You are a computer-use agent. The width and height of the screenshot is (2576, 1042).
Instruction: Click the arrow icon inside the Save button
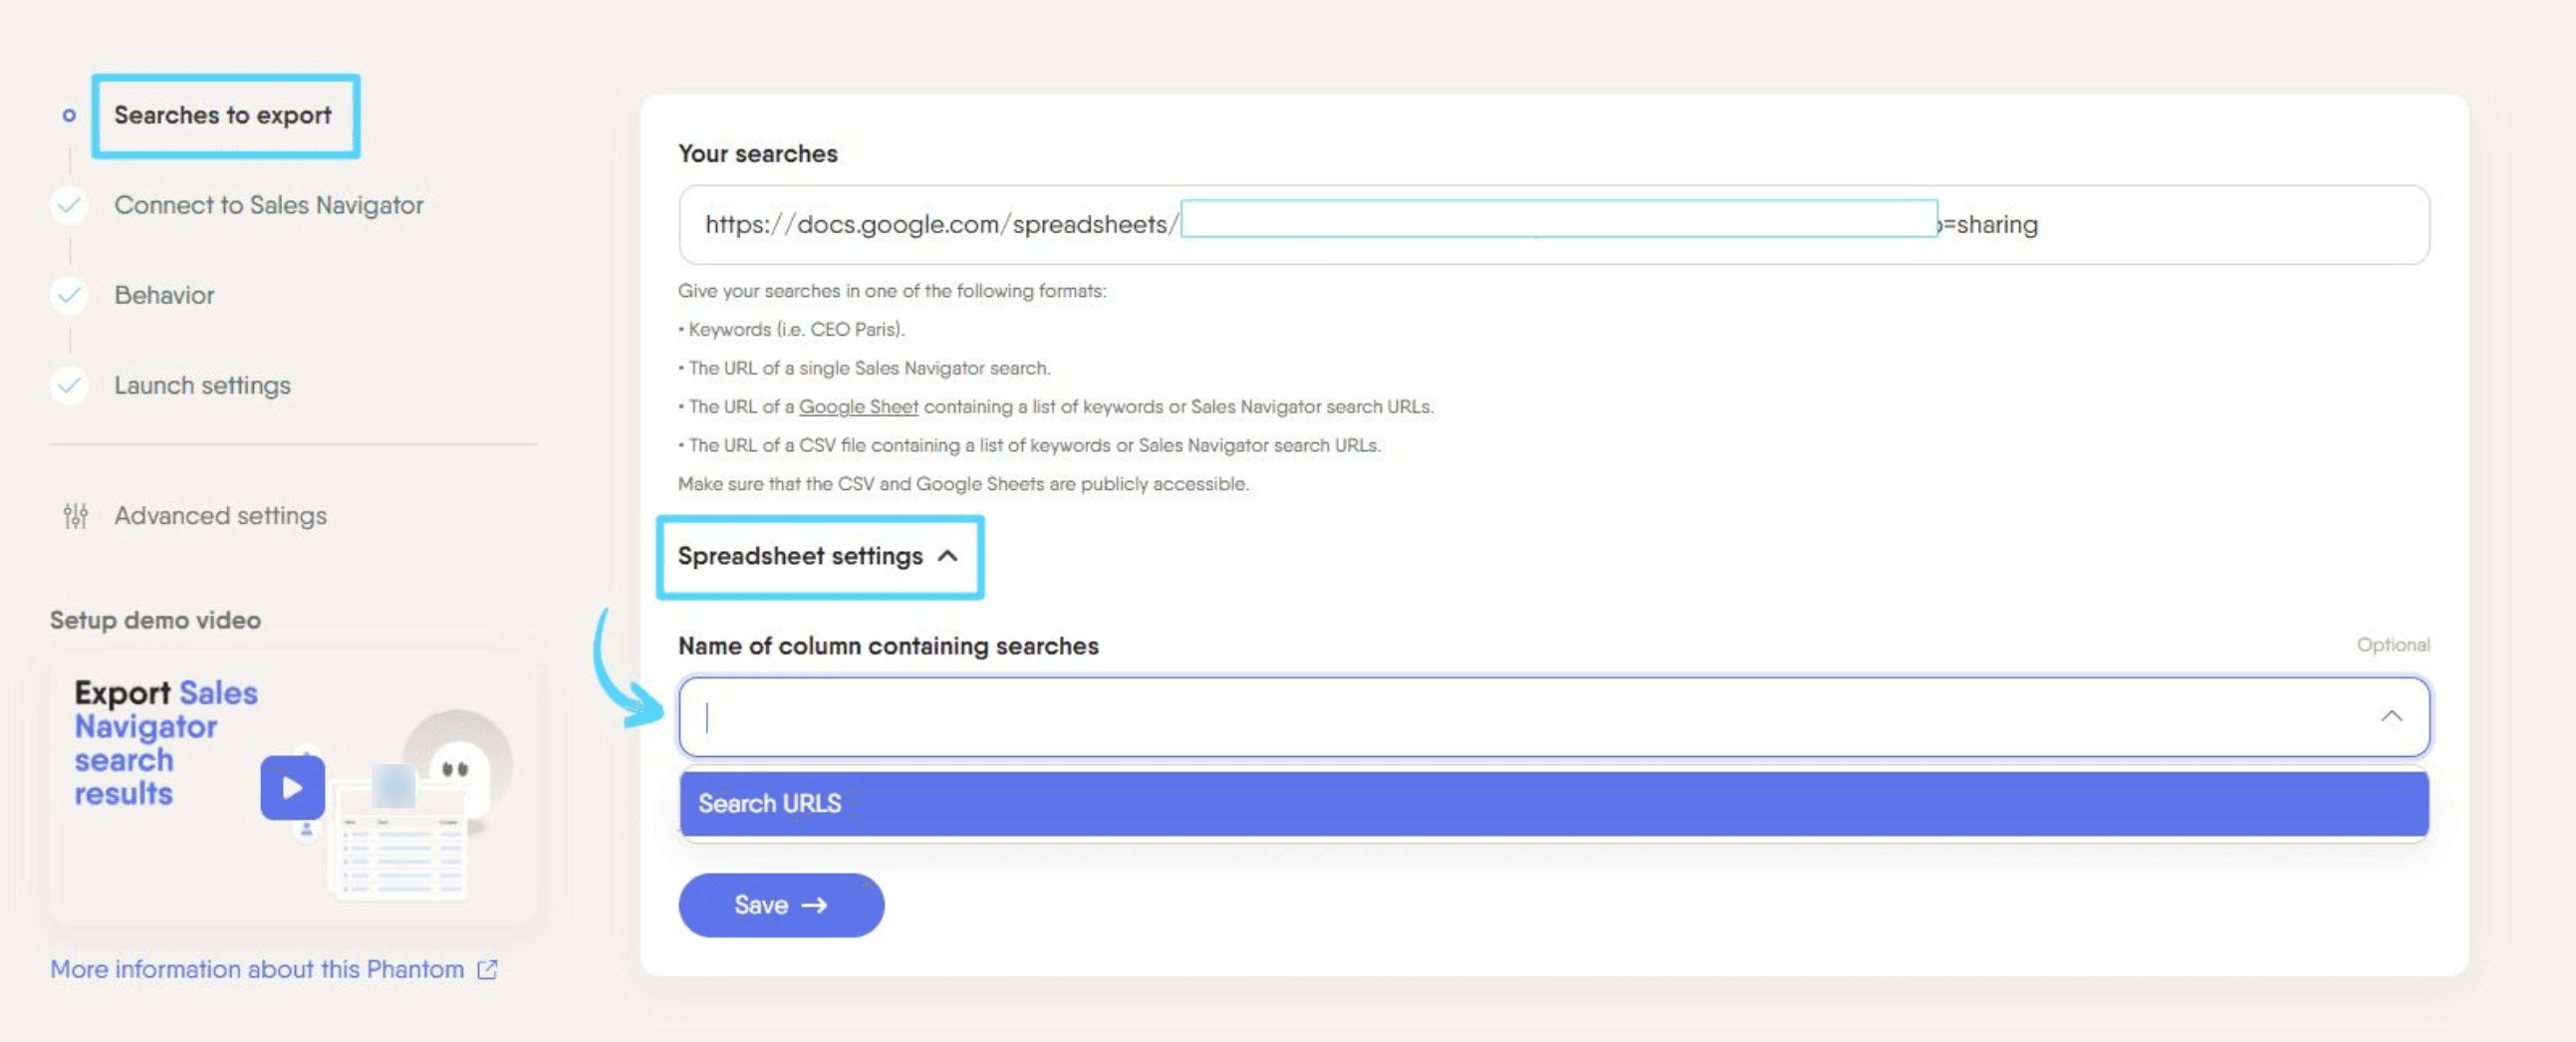tap(814, 905)
